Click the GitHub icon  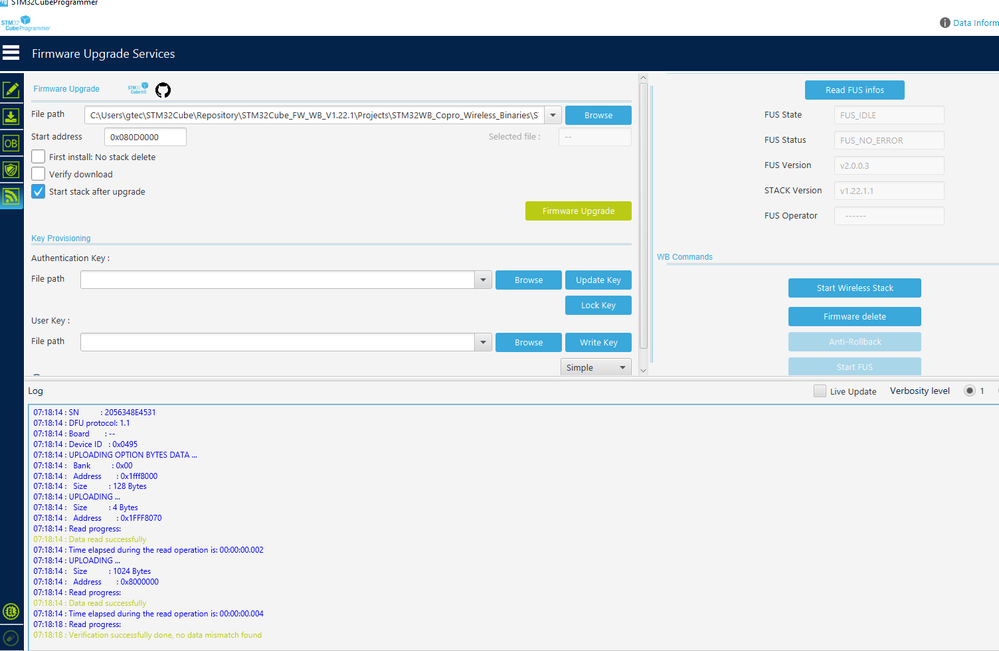[163, 90]
